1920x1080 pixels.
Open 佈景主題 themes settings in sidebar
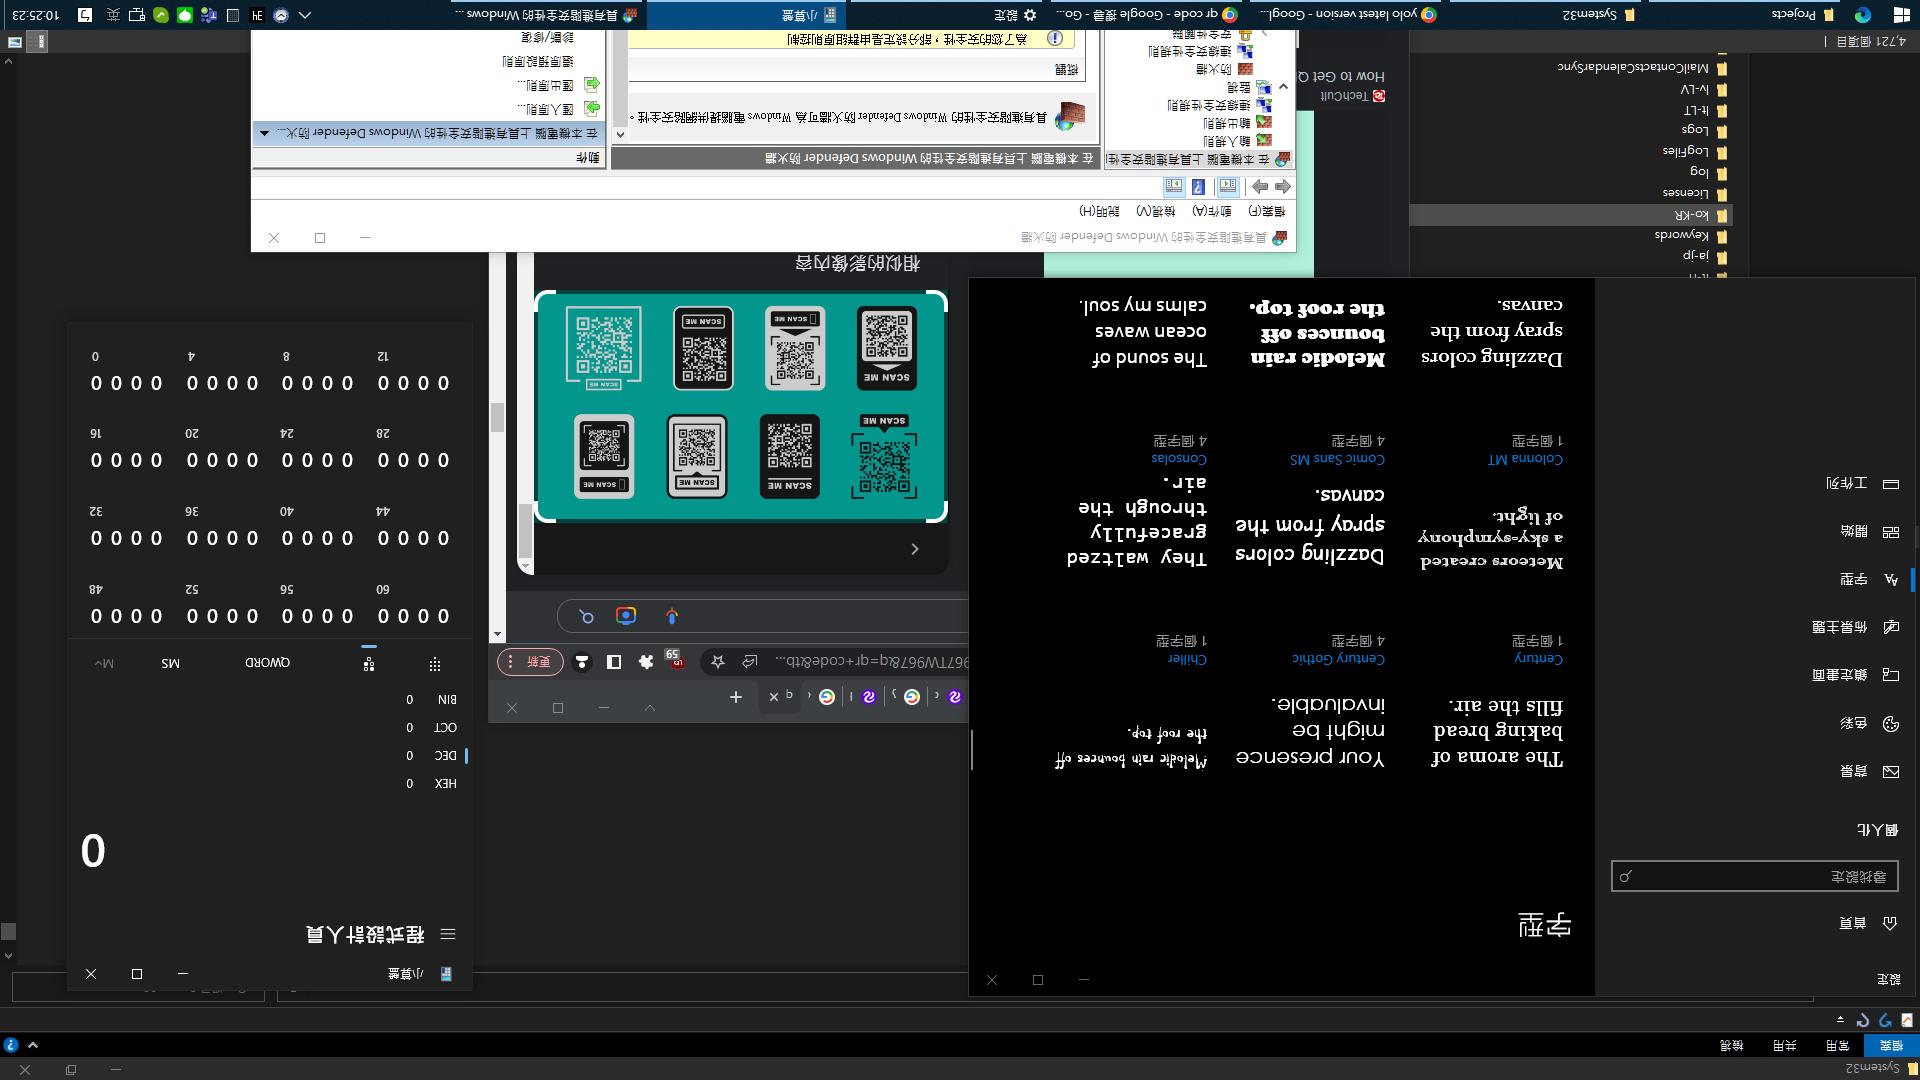coord(1855,627)
